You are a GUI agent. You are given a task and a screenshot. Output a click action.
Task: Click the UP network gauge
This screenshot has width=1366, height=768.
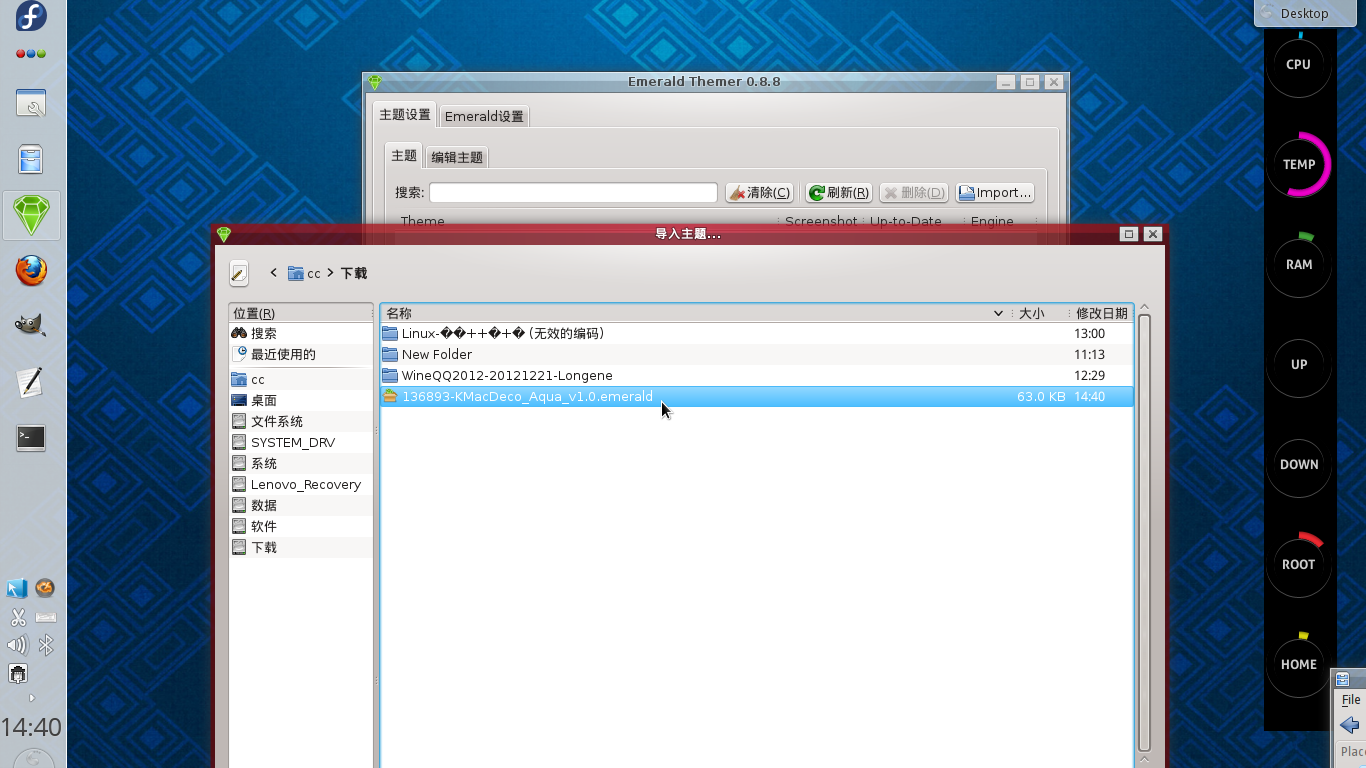click(1298, 364)
